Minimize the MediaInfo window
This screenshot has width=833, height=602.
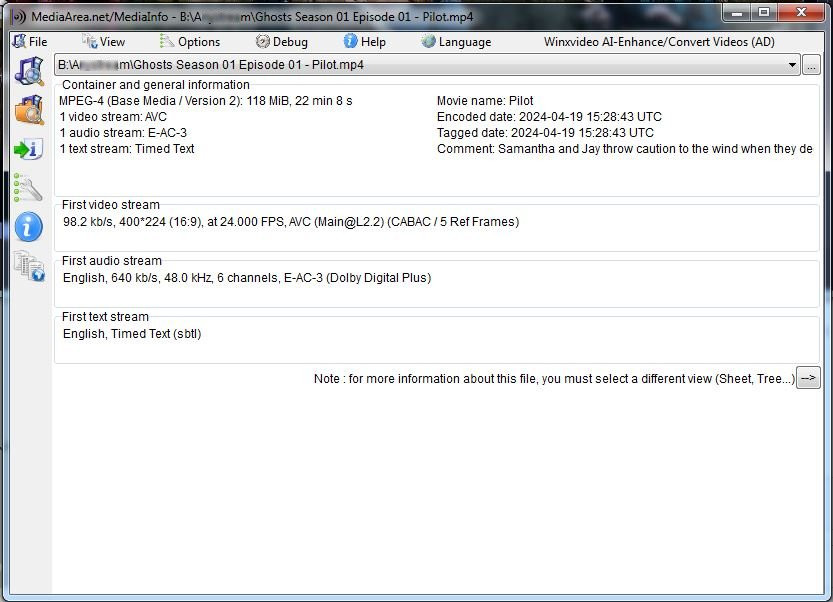[x=736, y=13]
